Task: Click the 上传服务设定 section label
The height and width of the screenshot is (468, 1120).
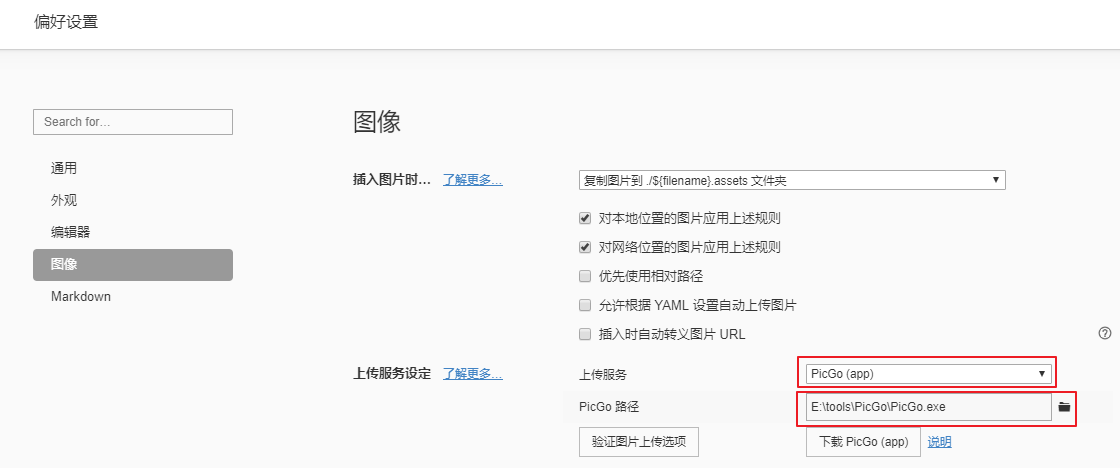Action: [x=392, y=374]
